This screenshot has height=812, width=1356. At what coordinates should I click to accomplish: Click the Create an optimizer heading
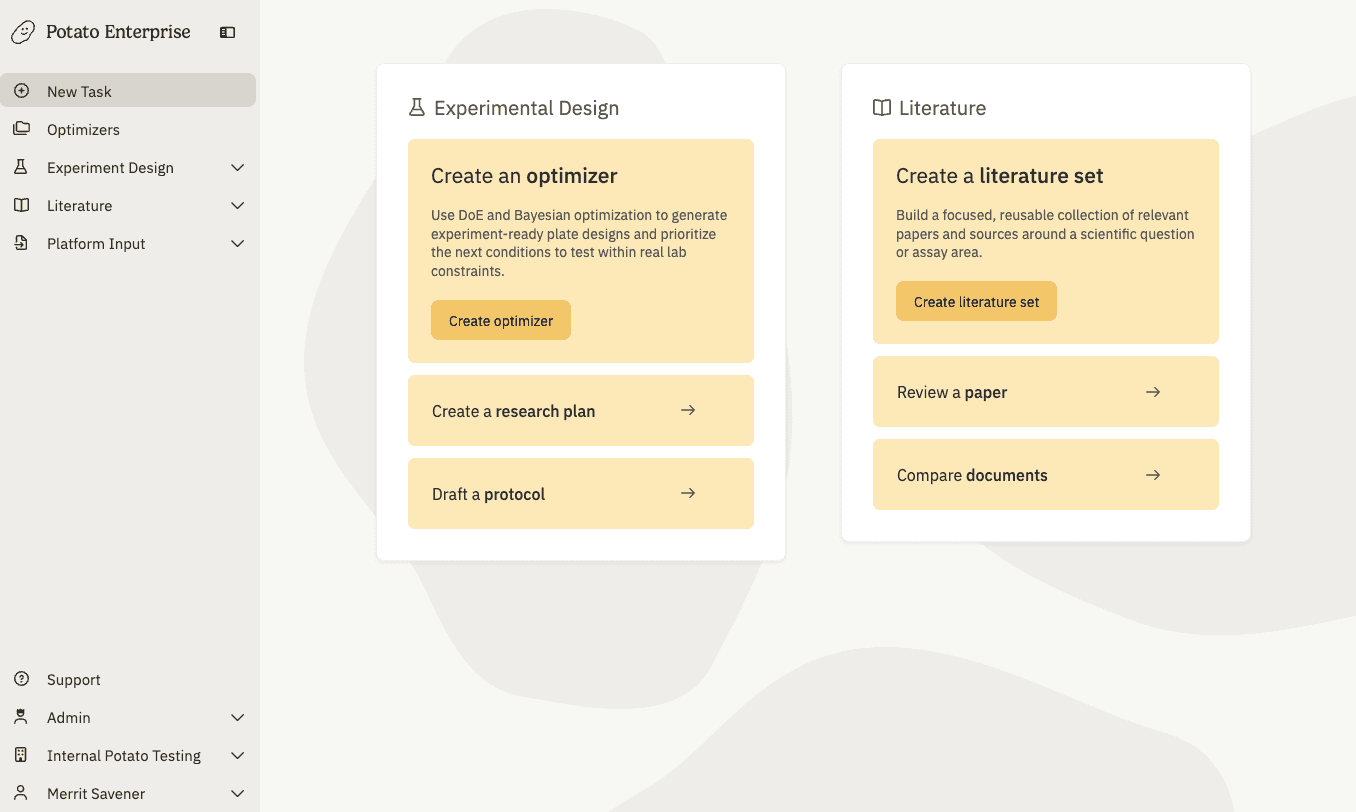[524, 176]
